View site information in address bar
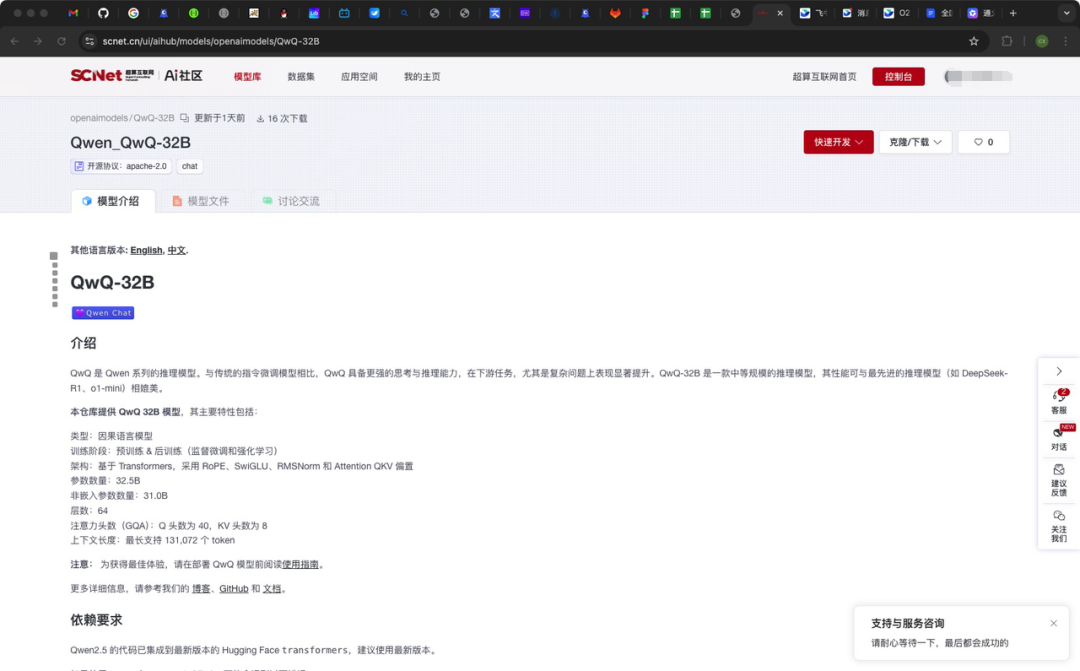The height and width of the screenshot is (671, 1080). point(90,41)
